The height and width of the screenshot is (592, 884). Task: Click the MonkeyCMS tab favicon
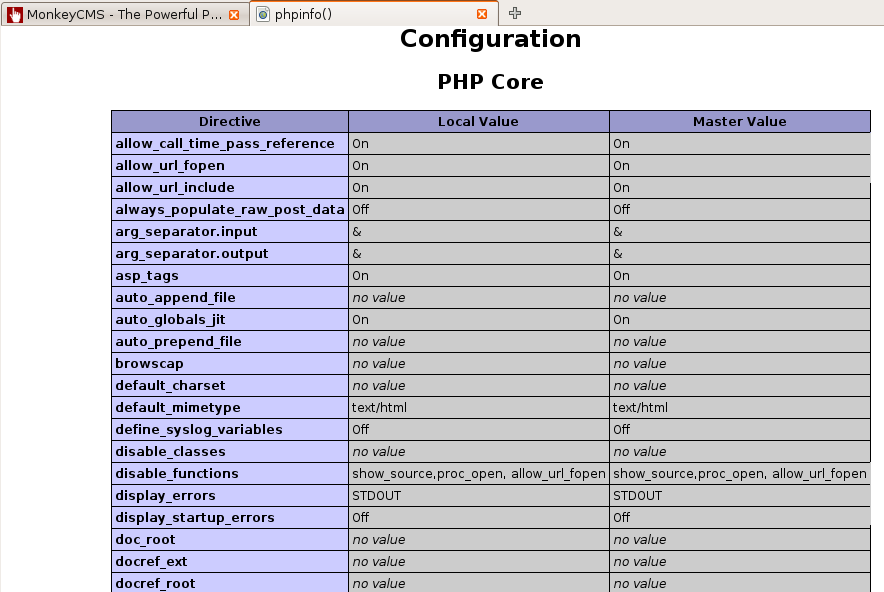[x=15, y=14]
